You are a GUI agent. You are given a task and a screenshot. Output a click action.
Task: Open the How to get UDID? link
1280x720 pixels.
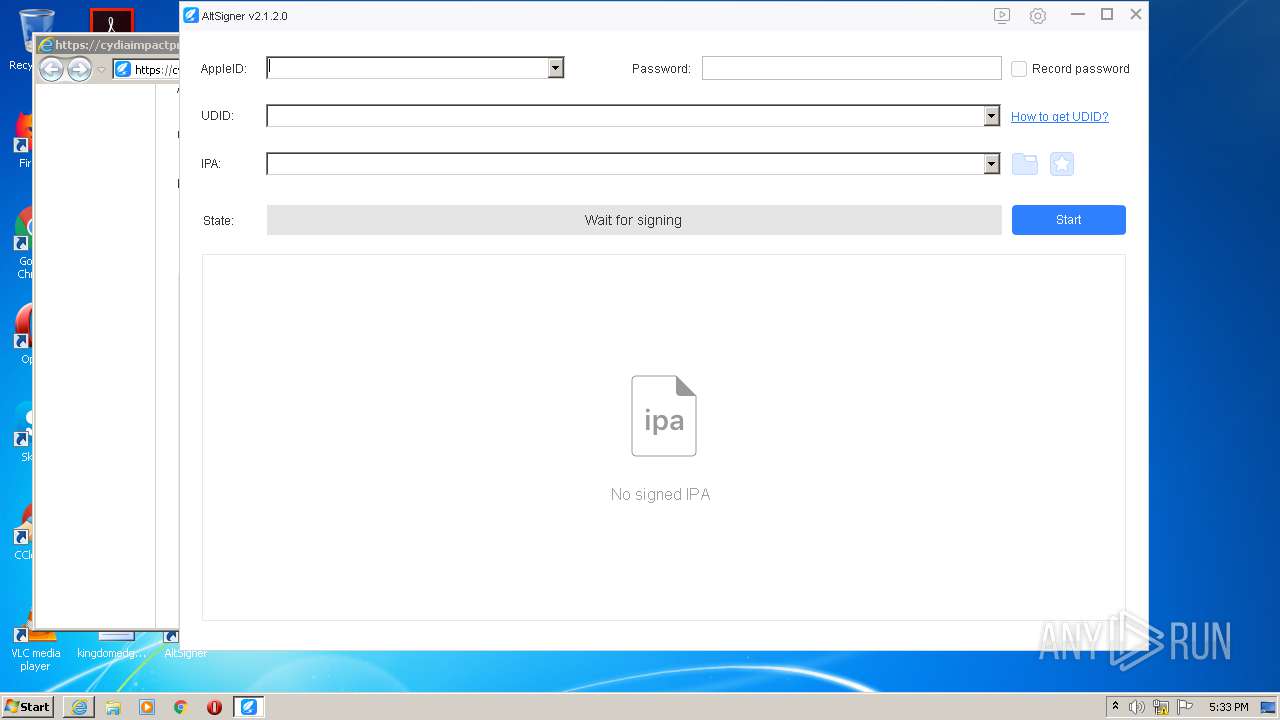[x=1060, y=117]
